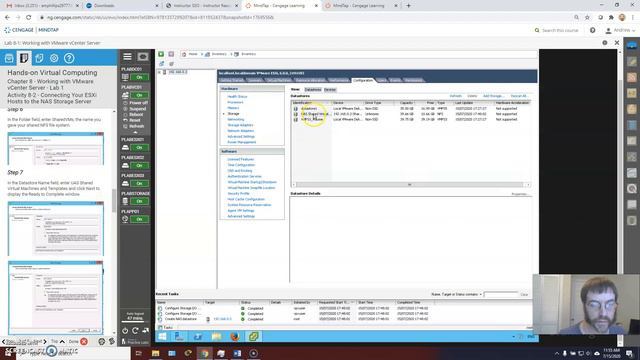Expand the 192.168.0.3 host tree node
Viewport: 640px width, 360px height.
click(159, 72)
